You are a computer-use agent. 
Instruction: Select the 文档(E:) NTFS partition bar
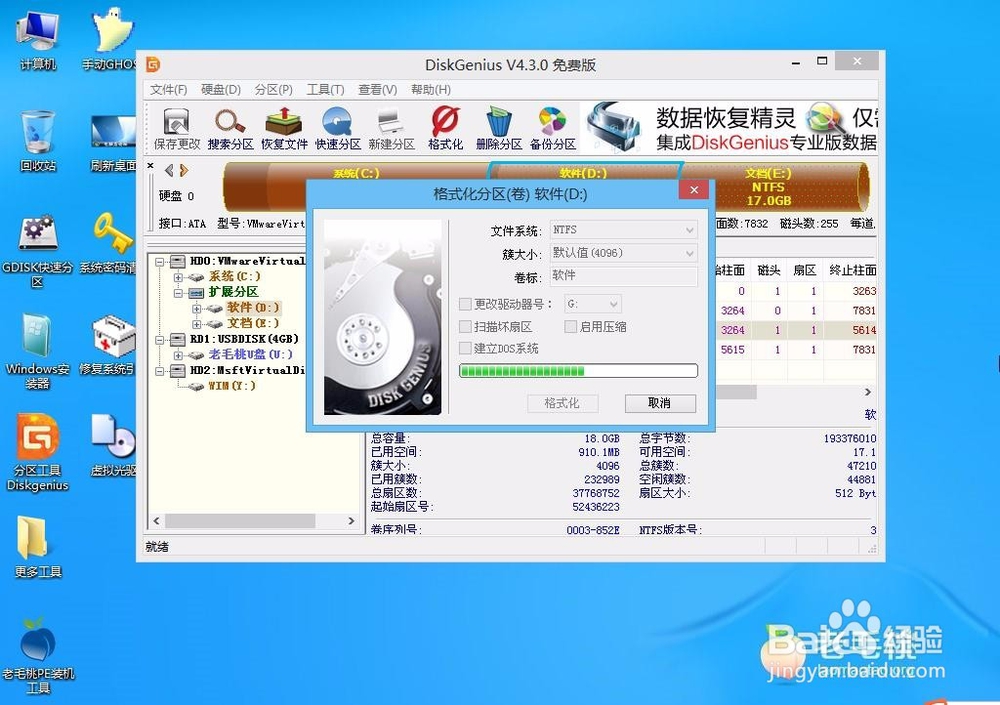775,188
